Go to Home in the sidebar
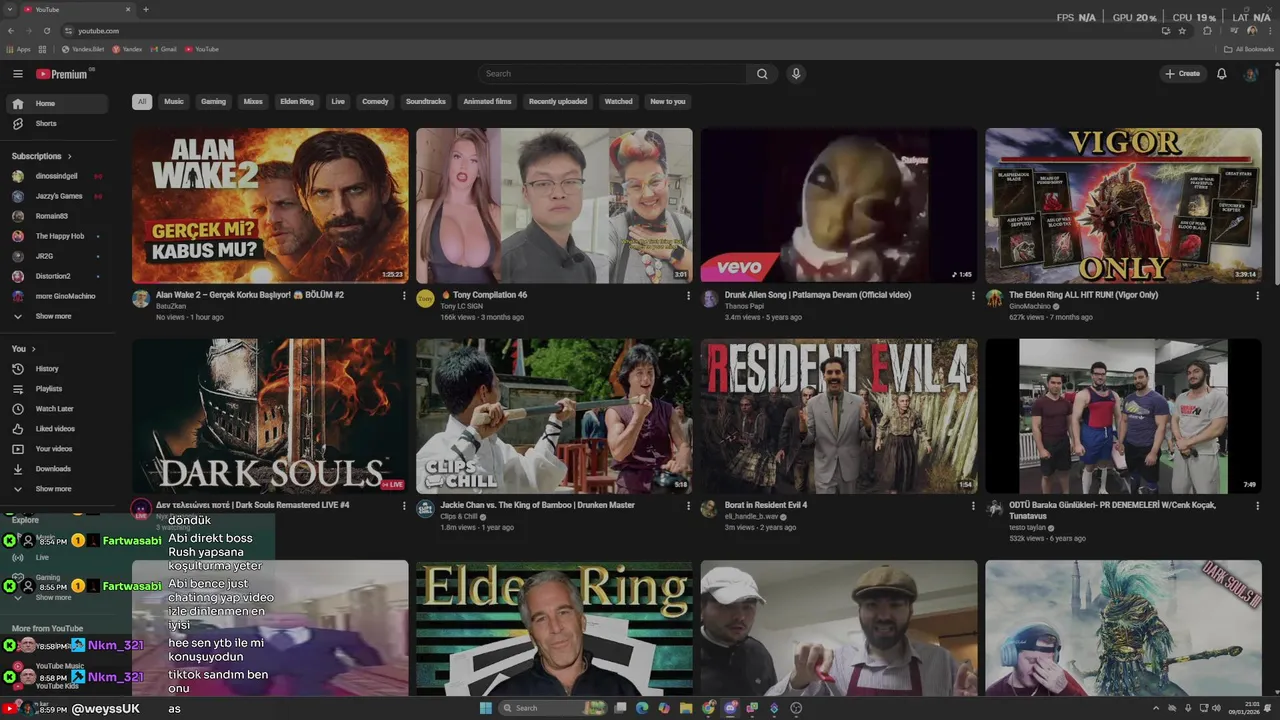This screenshot has height=720, width=1280. (57, 104)
